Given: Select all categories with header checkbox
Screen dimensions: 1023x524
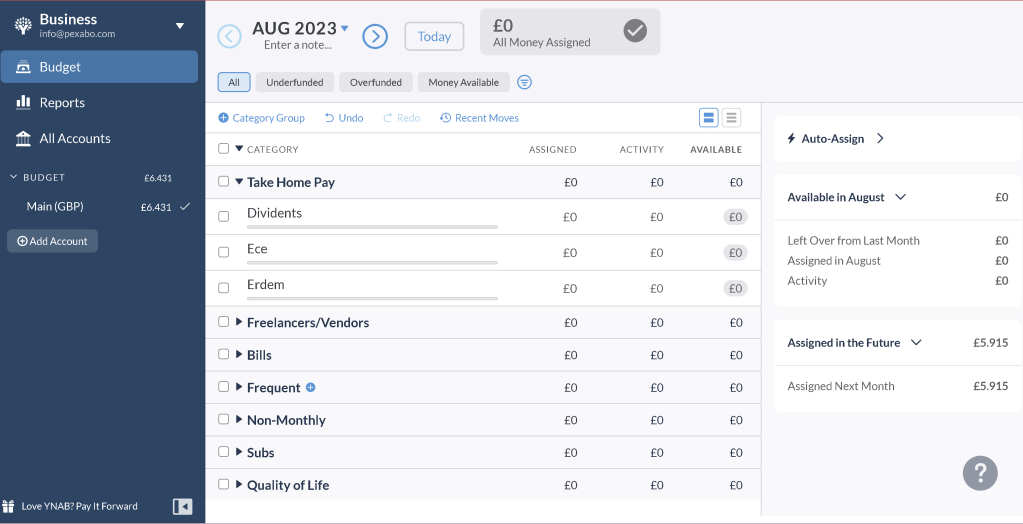Looking at the screenshot, I should point(223,149).
